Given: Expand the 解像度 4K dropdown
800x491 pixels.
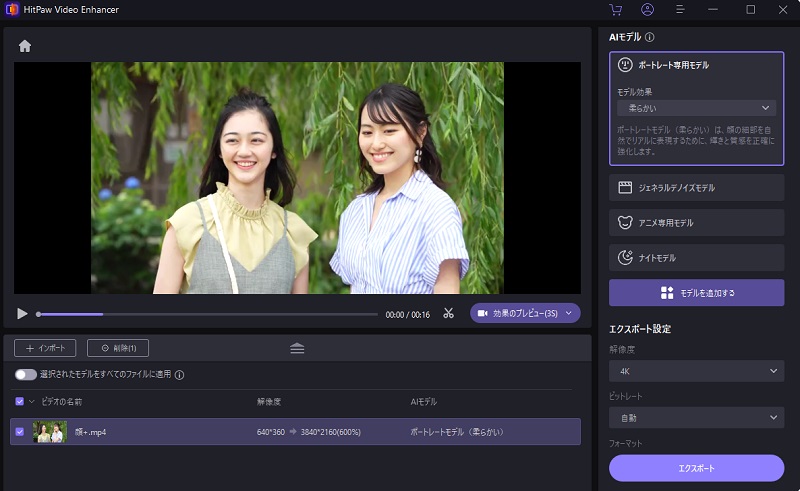Looking at the screenshot, I should 696,371.
